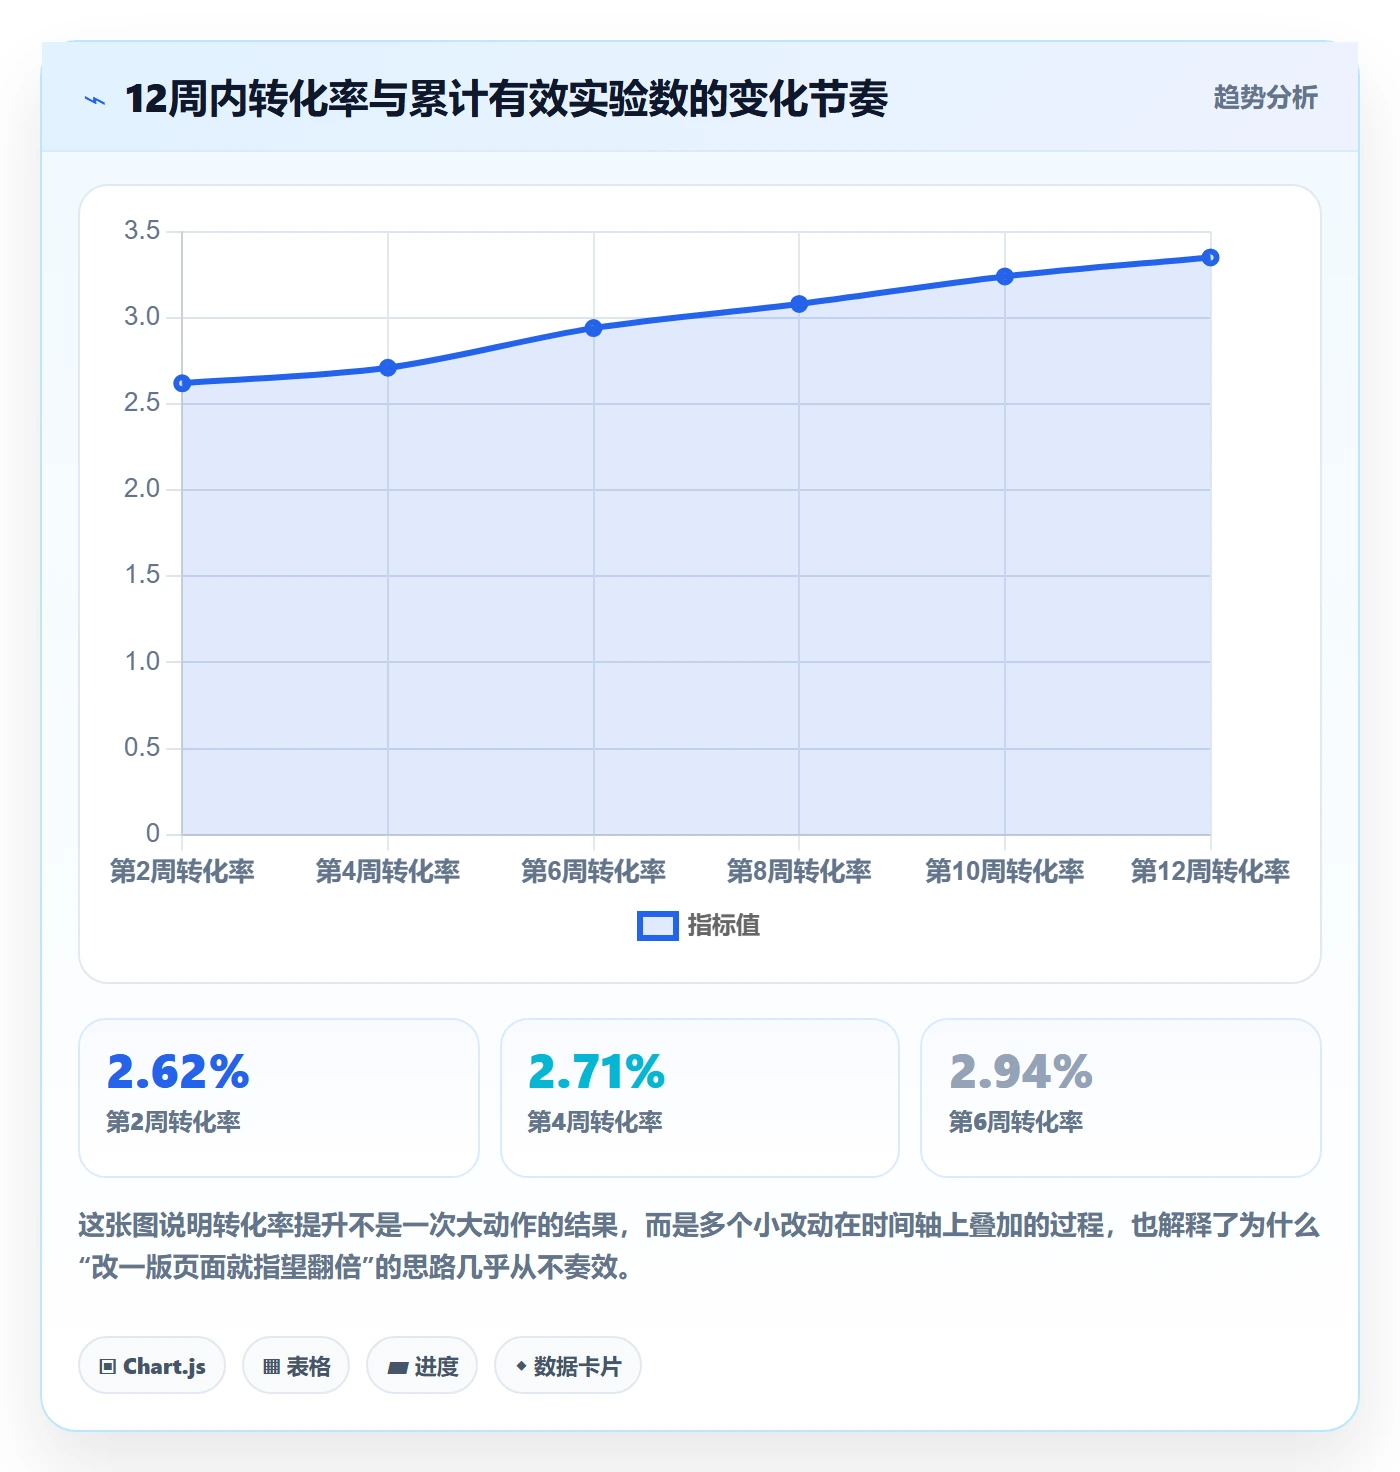1400x1472 pixels.
Task: Click the 第6周转化率 x-axis label
Action: [x=594, y=871]
